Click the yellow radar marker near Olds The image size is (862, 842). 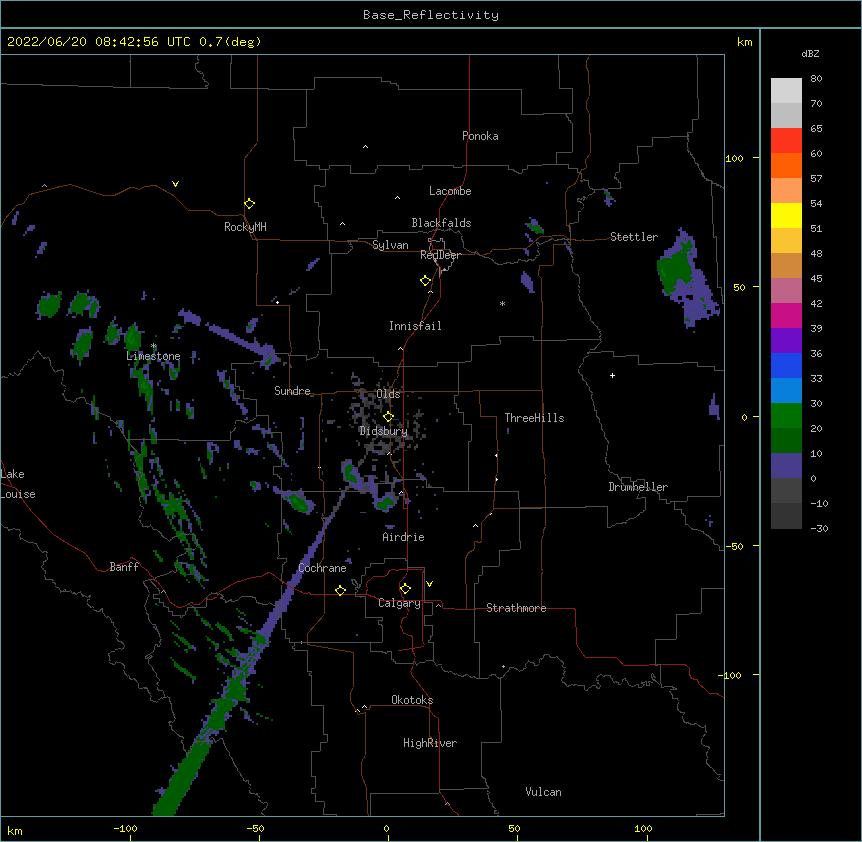click(388, 417)
